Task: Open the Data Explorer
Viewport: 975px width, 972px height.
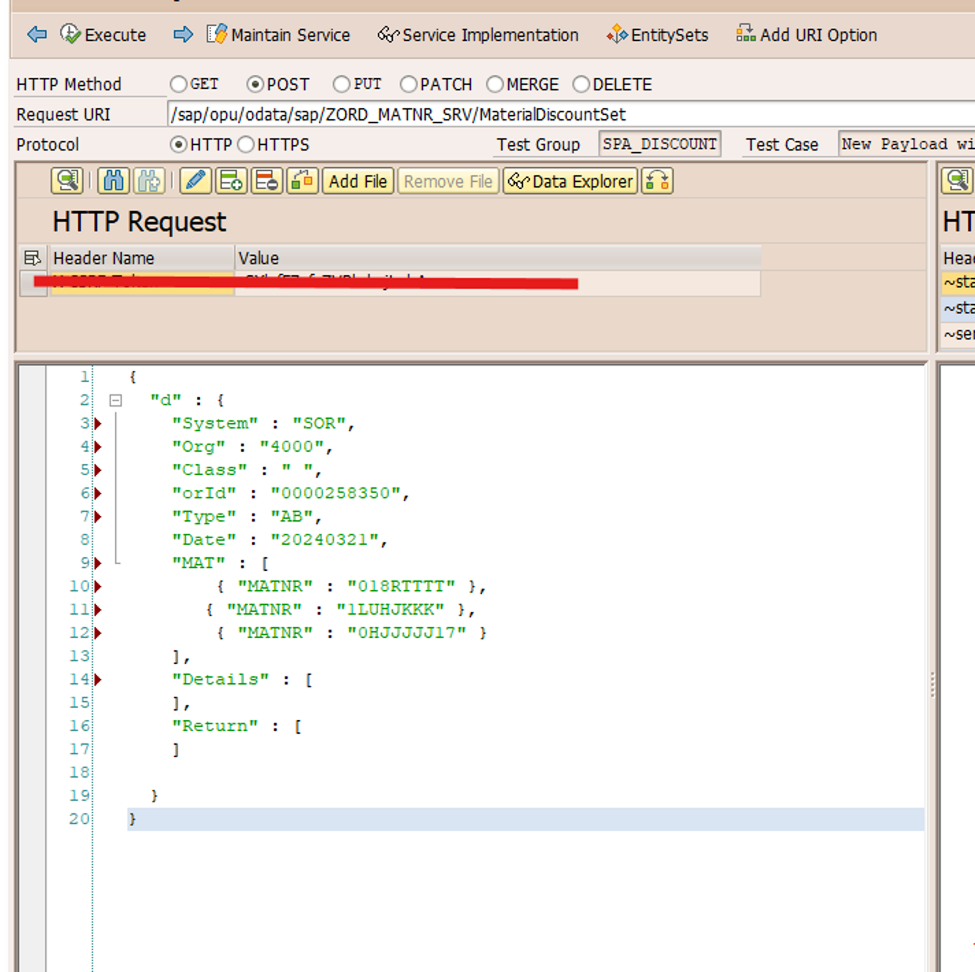Action: coord(570,181)
